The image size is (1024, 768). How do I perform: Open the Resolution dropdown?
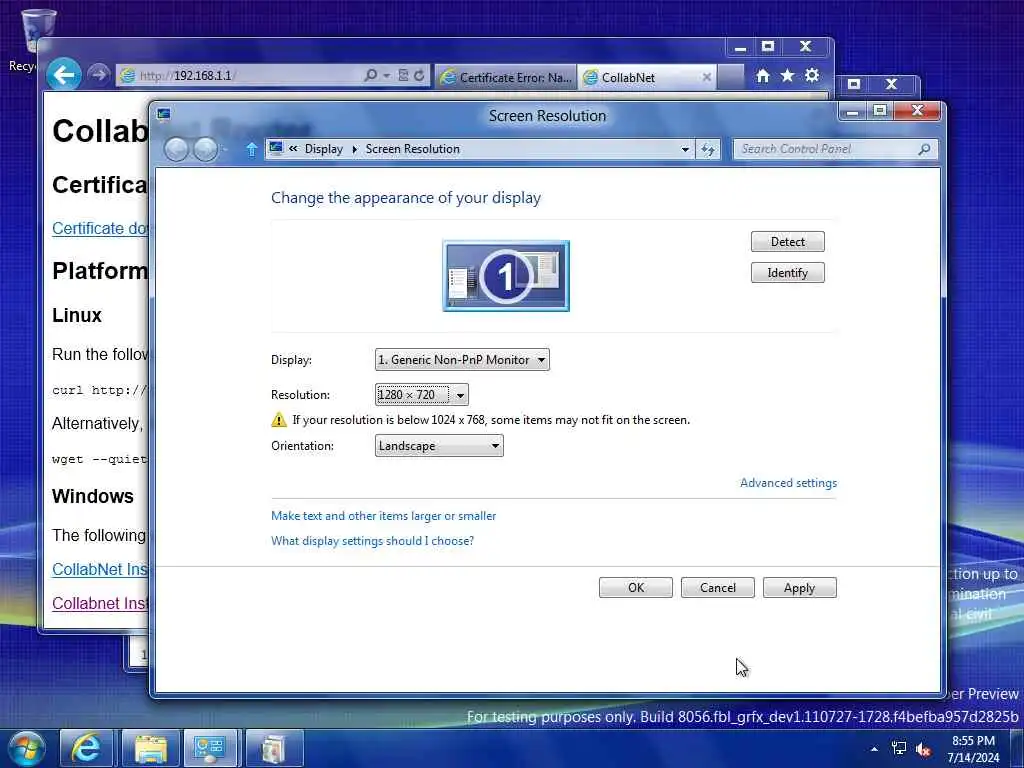(422, 394)
